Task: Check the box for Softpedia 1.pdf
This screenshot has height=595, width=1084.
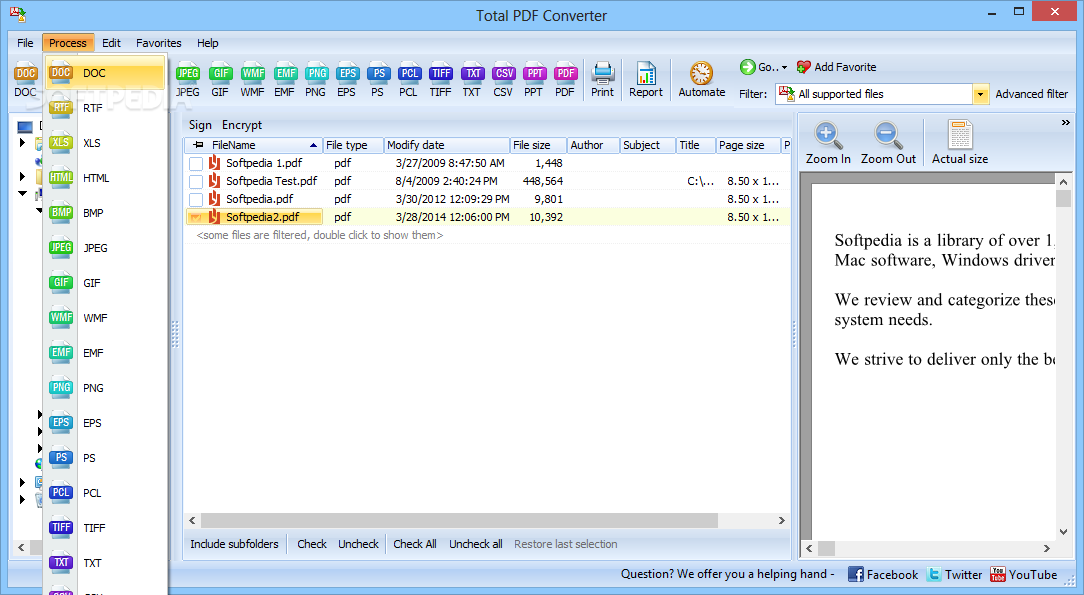Action: (196, 164)
